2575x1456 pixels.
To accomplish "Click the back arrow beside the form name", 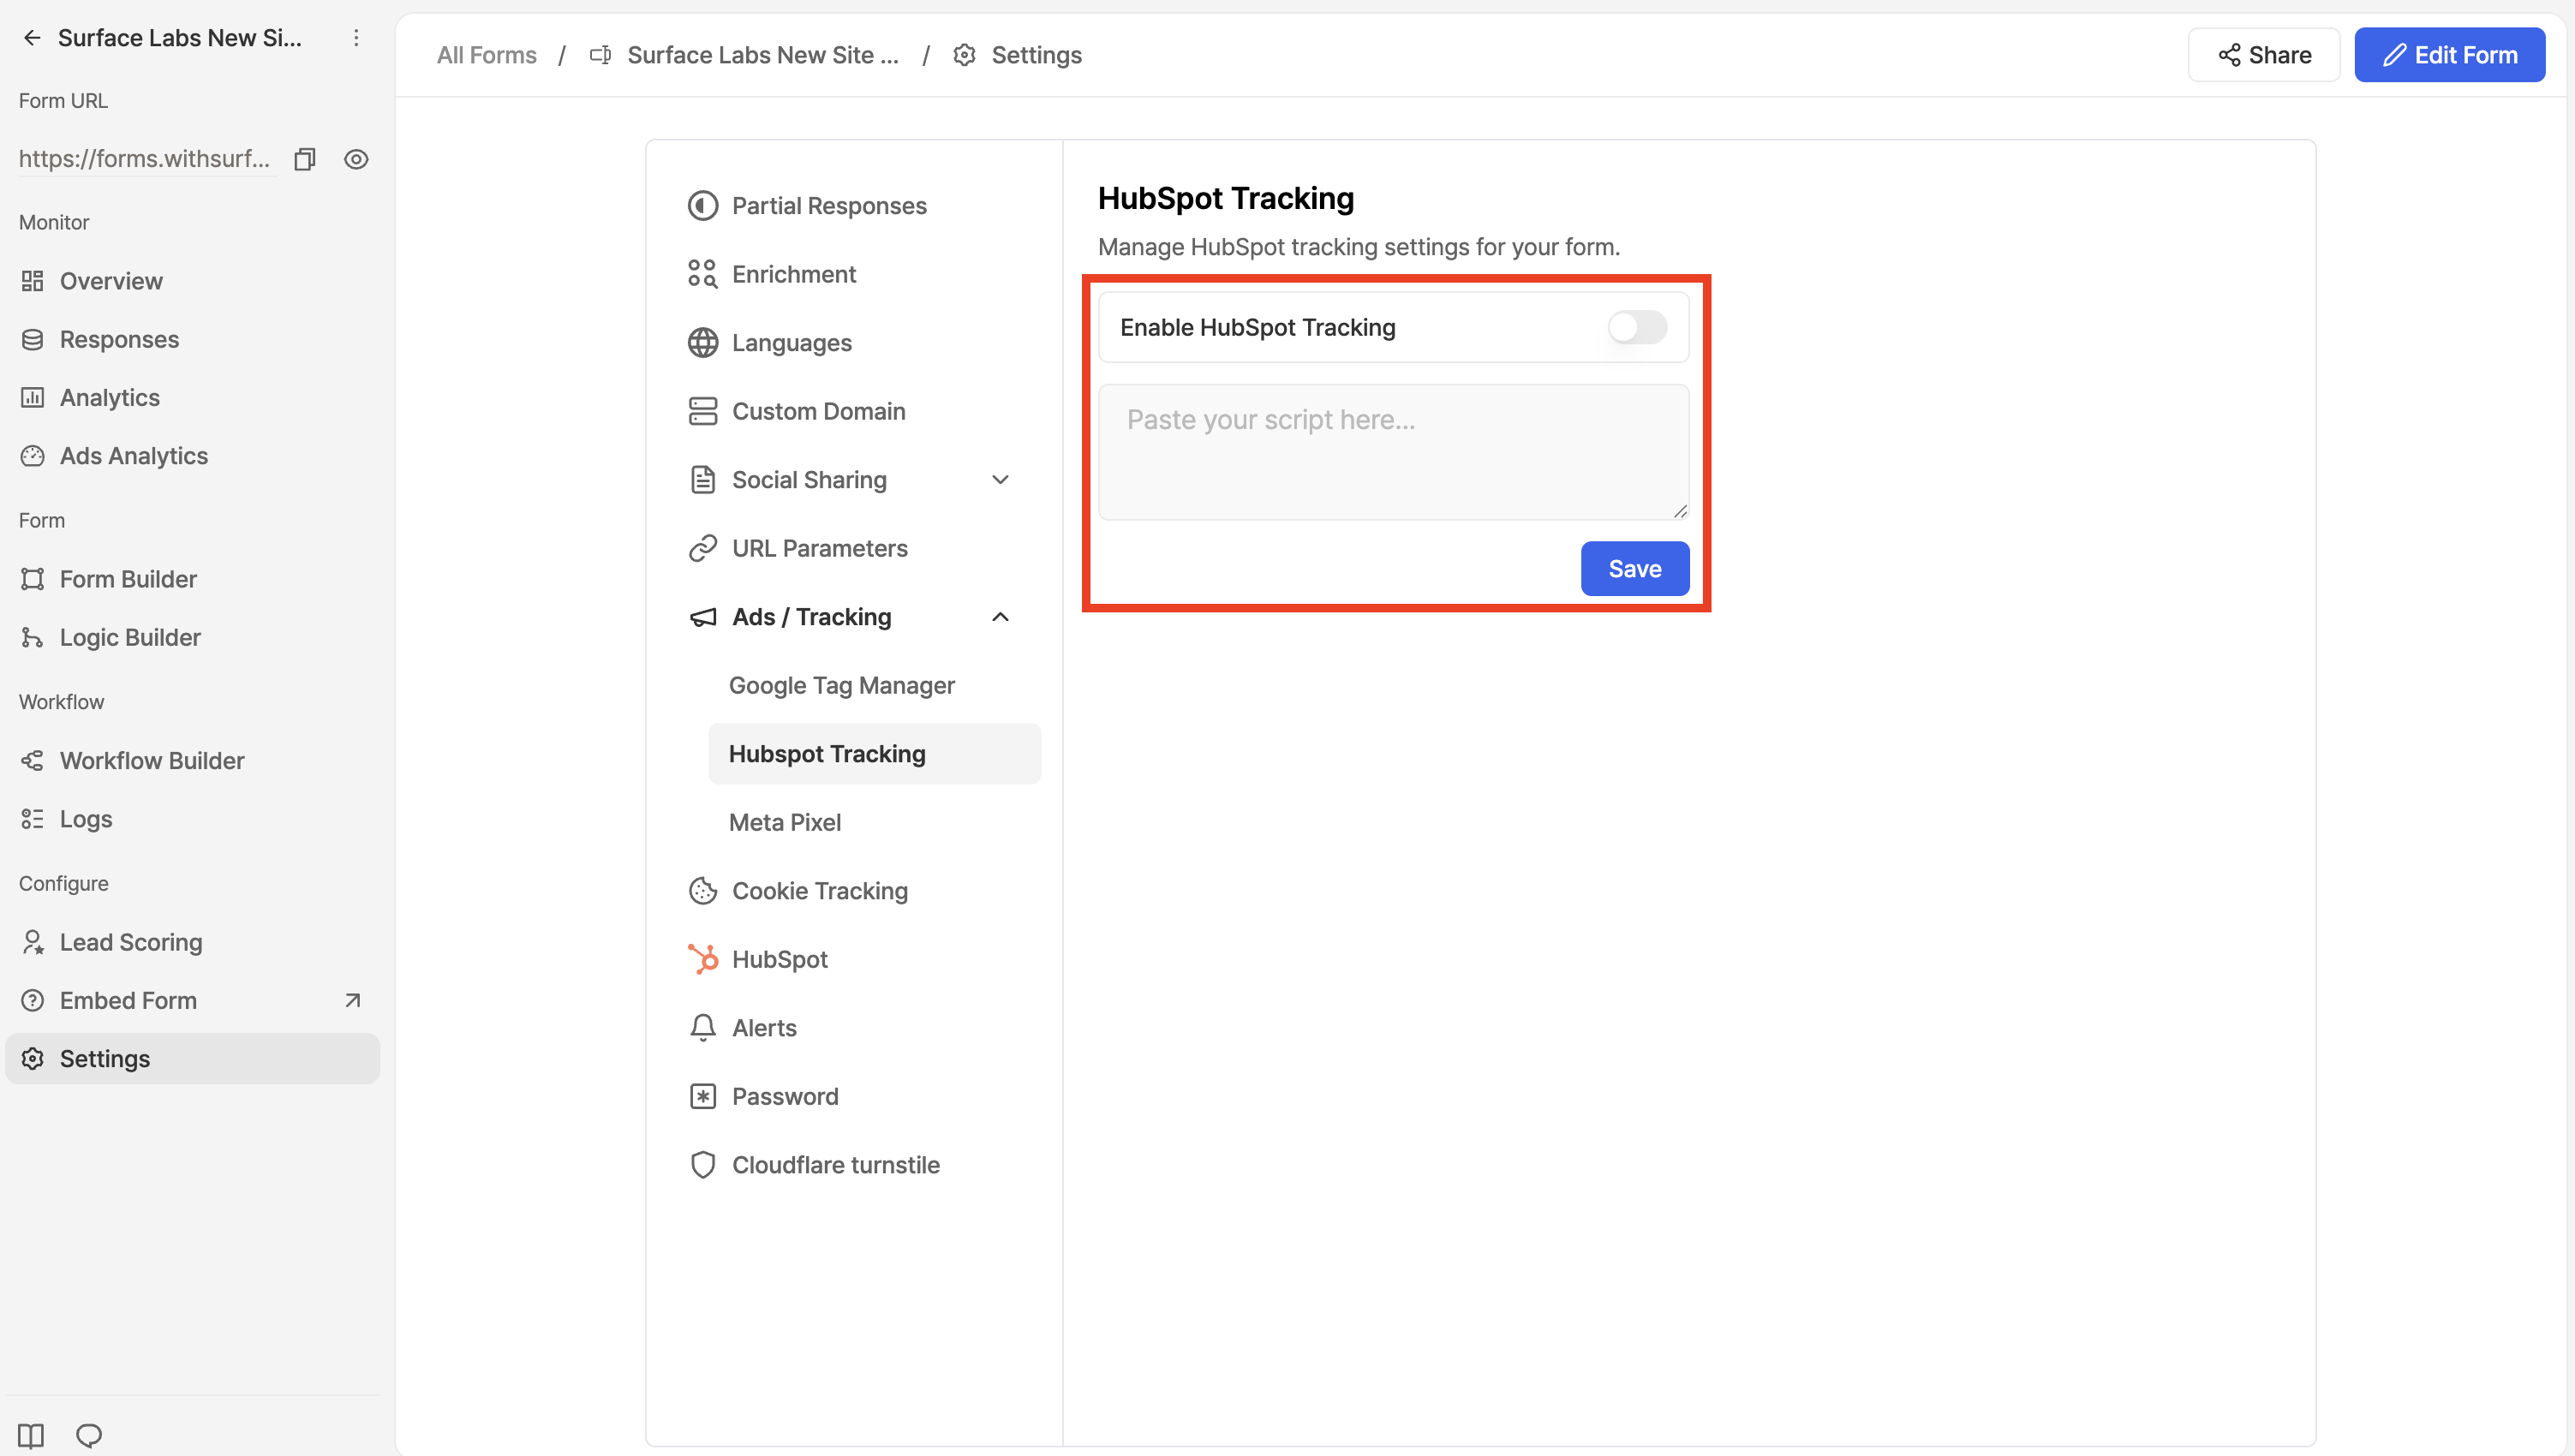I will click(32, 38).
